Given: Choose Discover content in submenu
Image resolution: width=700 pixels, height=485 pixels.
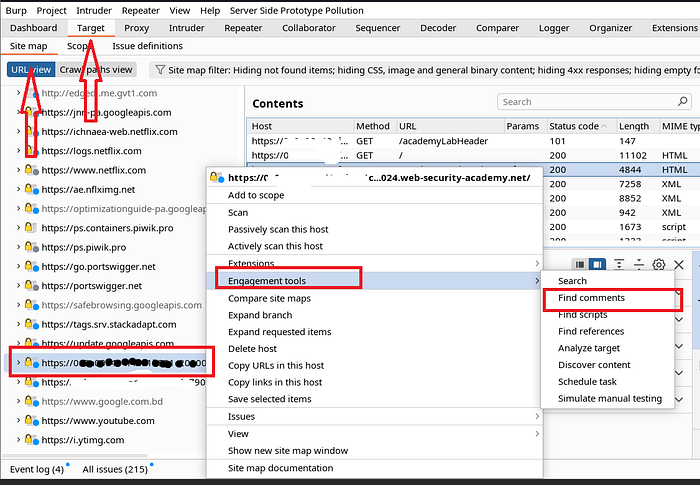Looking at the screenshot, I should 607,365.
